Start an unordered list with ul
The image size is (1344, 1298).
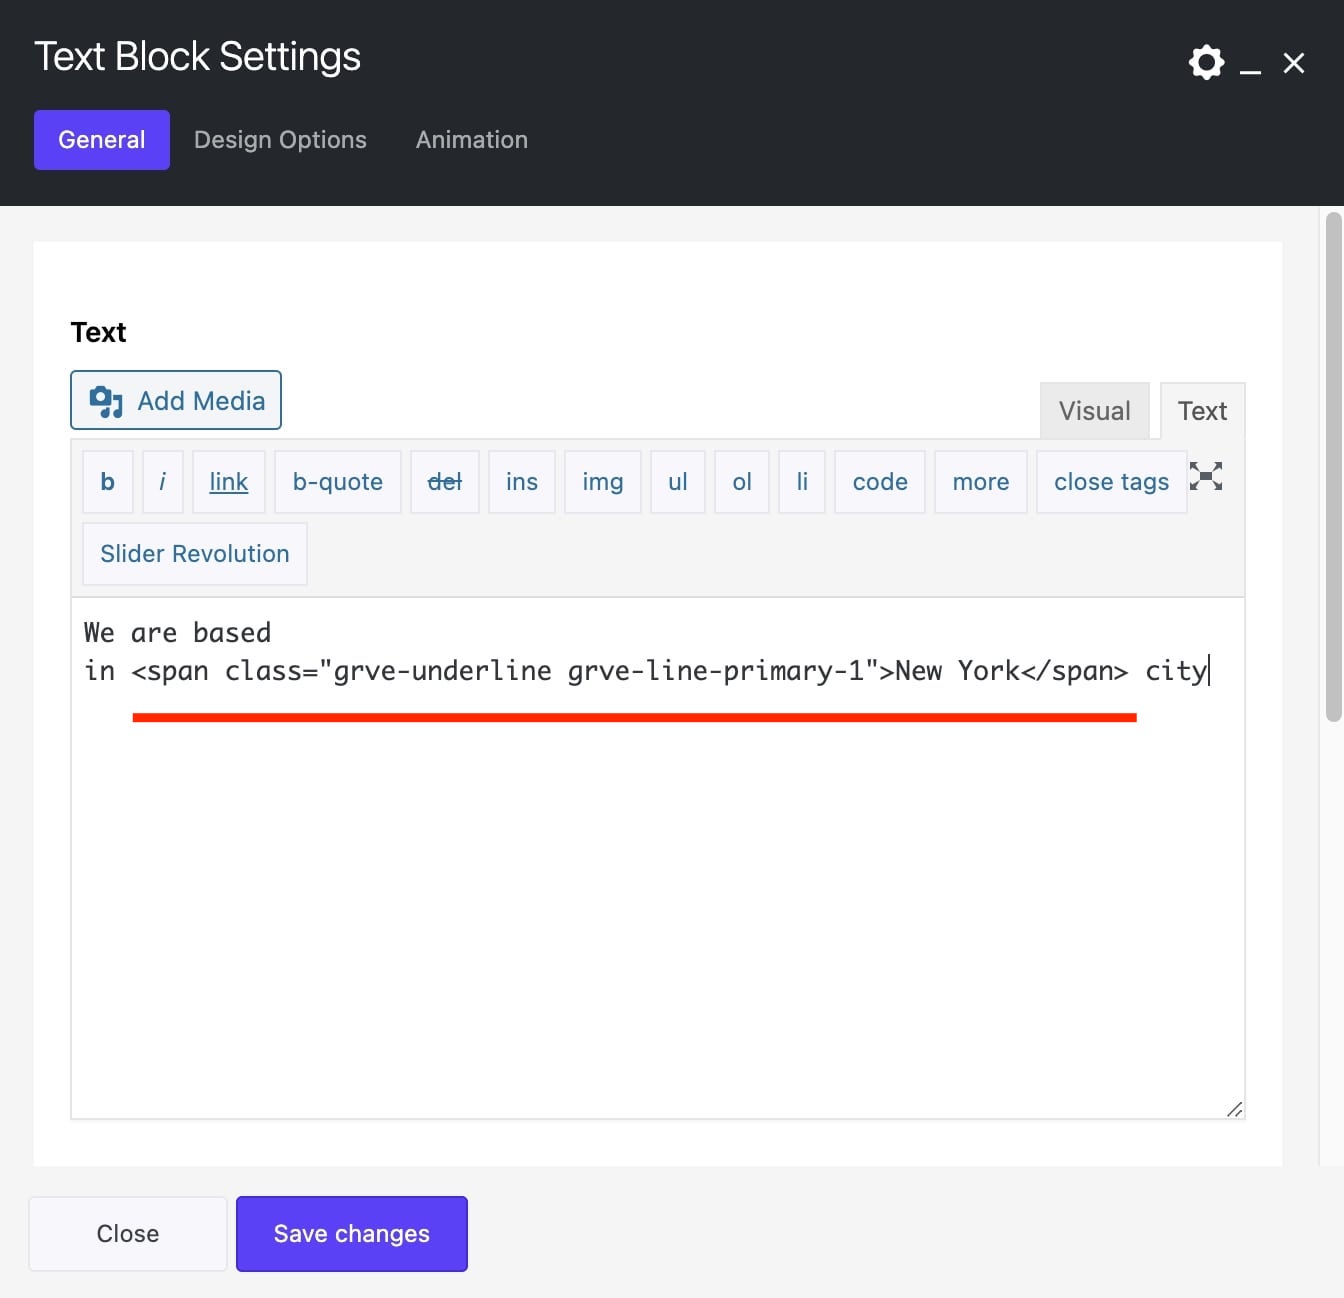pos(677,481)
